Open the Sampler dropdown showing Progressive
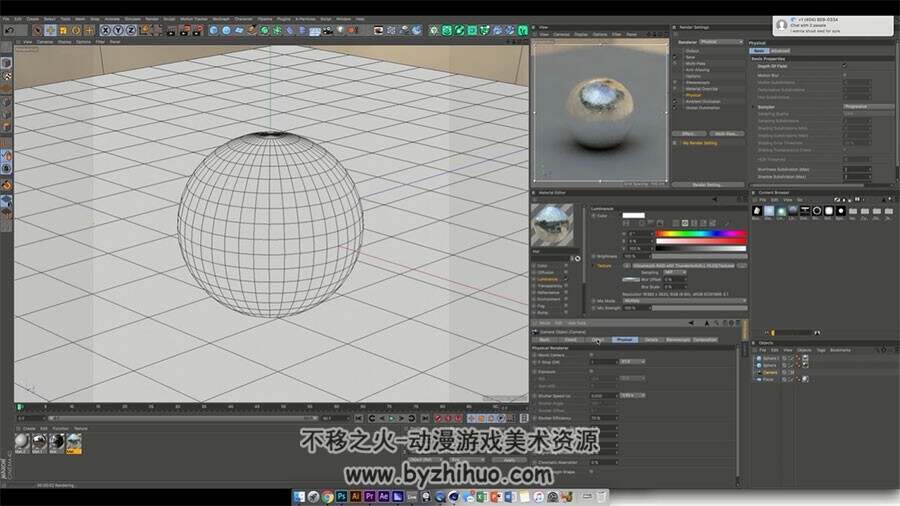The height and width of the screenshot is (506, 900). click(868, 107)
